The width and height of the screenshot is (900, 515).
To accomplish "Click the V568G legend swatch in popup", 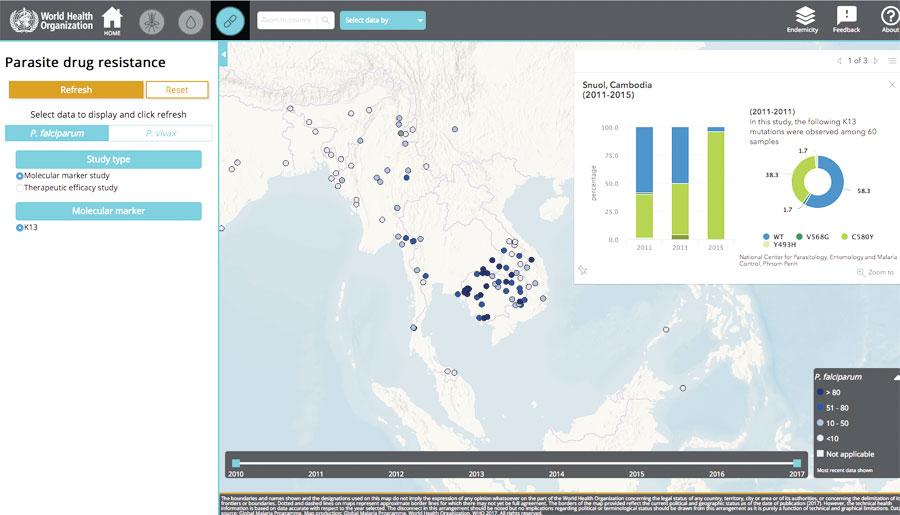I will point(799,237).
